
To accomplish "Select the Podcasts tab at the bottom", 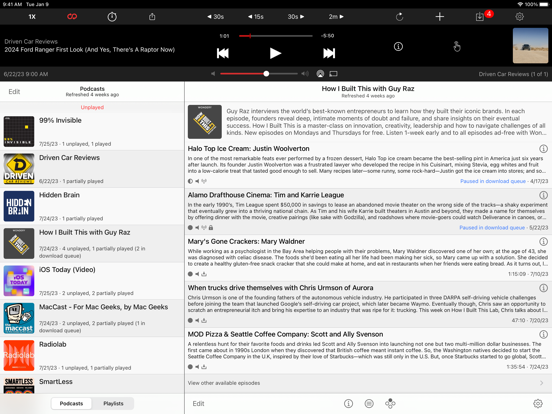I will pyautogui.click(x=71, y=403).
